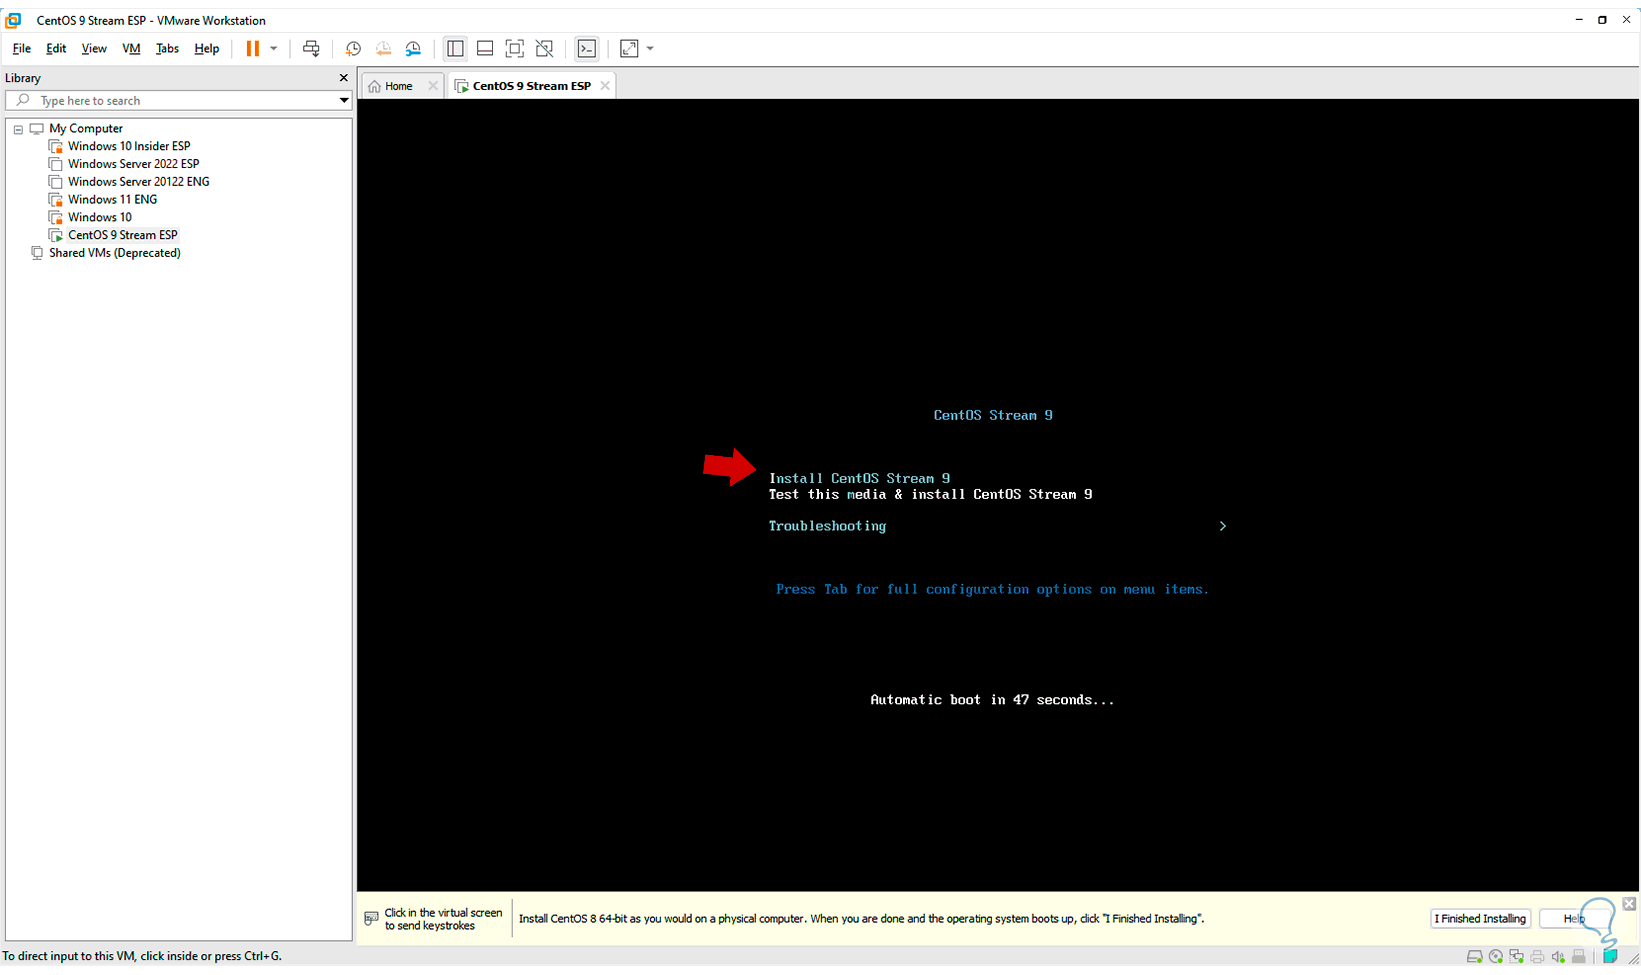Click the VMware Workstation title bar icon
Screen dimensions: 1641x975
coord(14,20)
